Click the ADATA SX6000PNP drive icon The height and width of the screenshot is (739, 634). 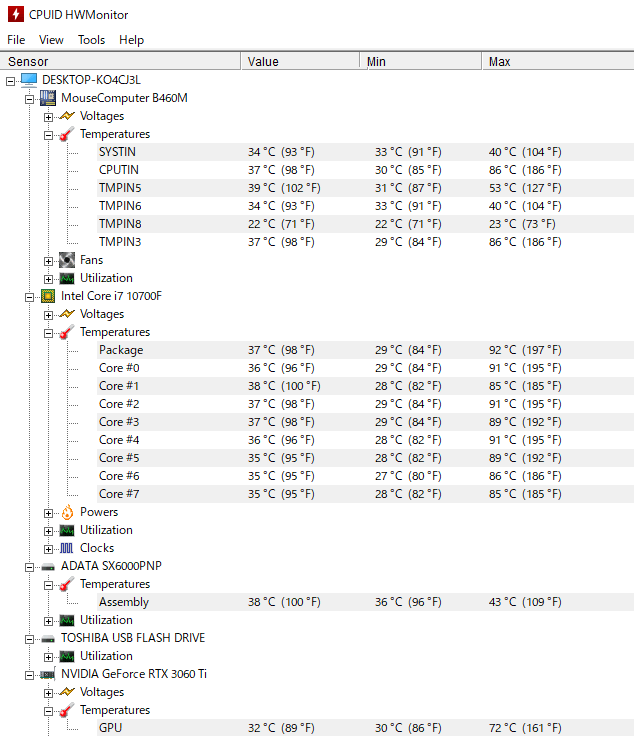[x=48, y=567]
